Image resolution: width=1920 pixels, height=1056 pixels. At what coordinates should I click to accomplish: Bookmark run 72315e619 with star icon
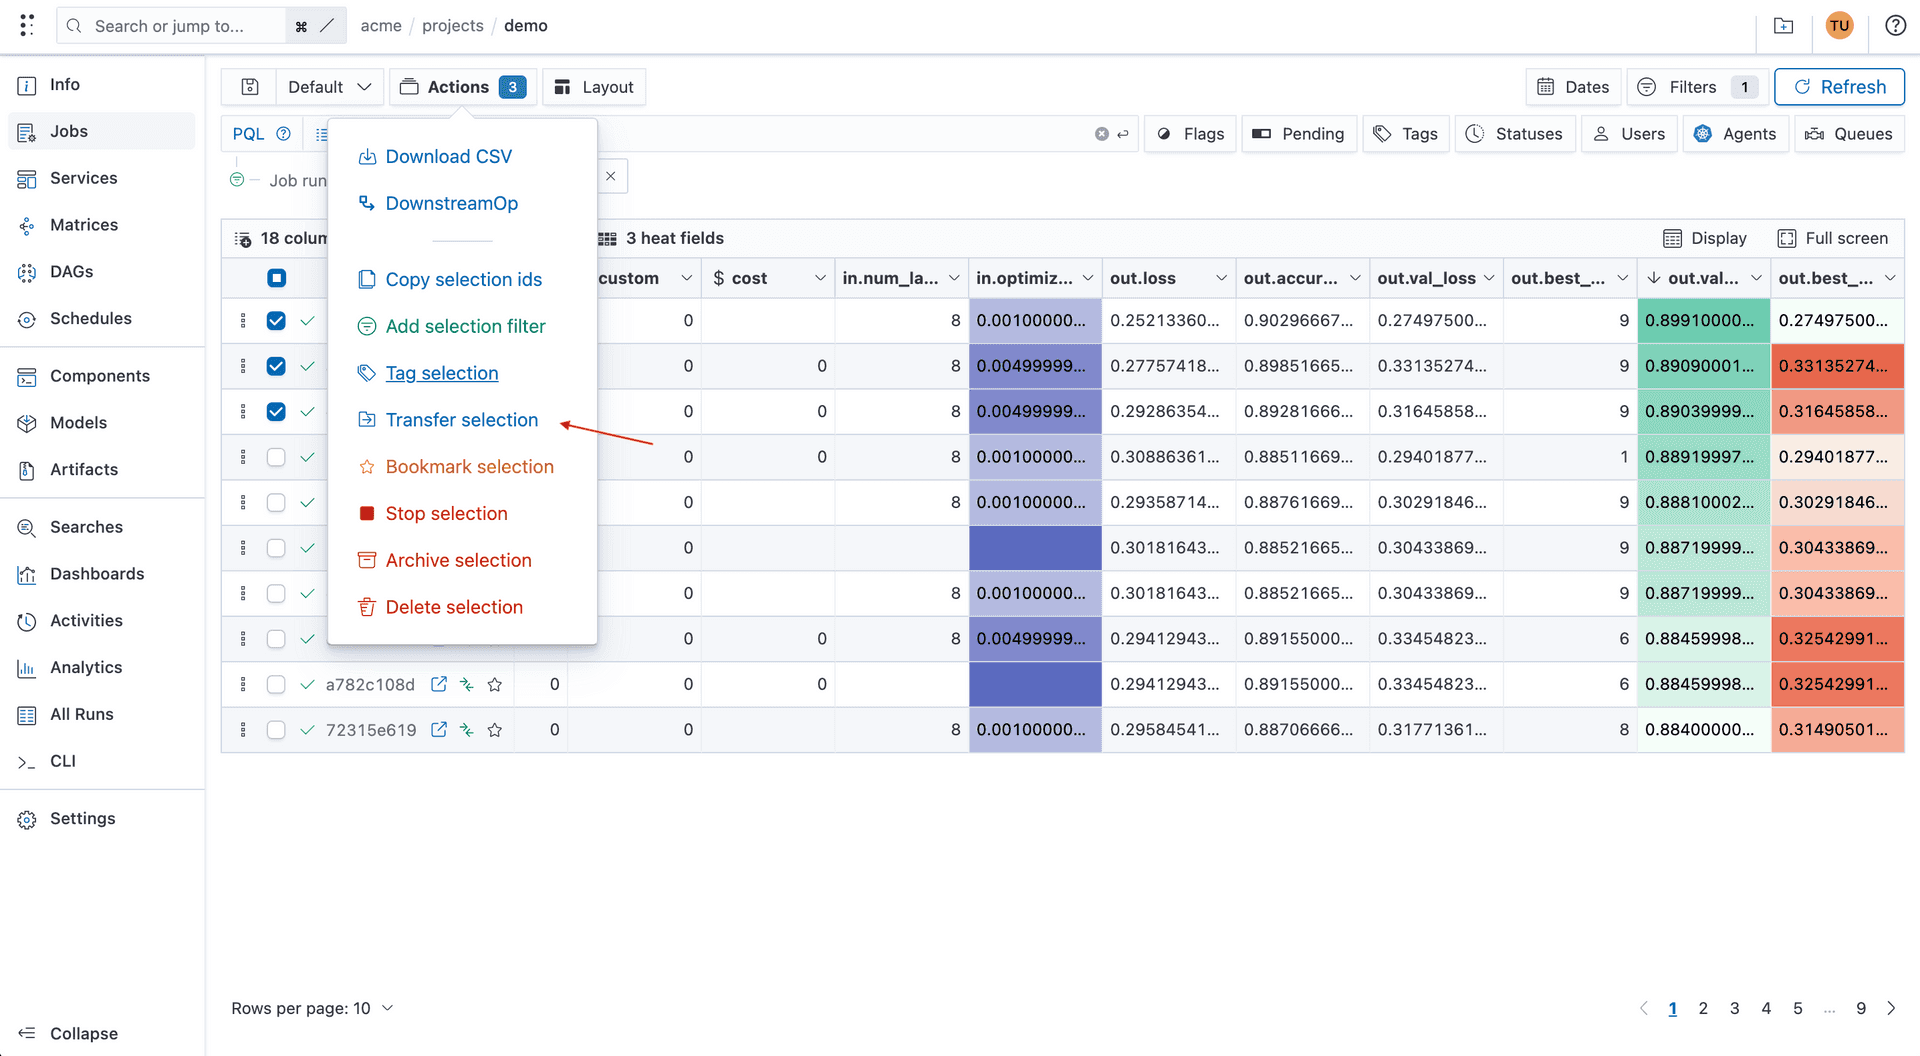pos(494,730)
